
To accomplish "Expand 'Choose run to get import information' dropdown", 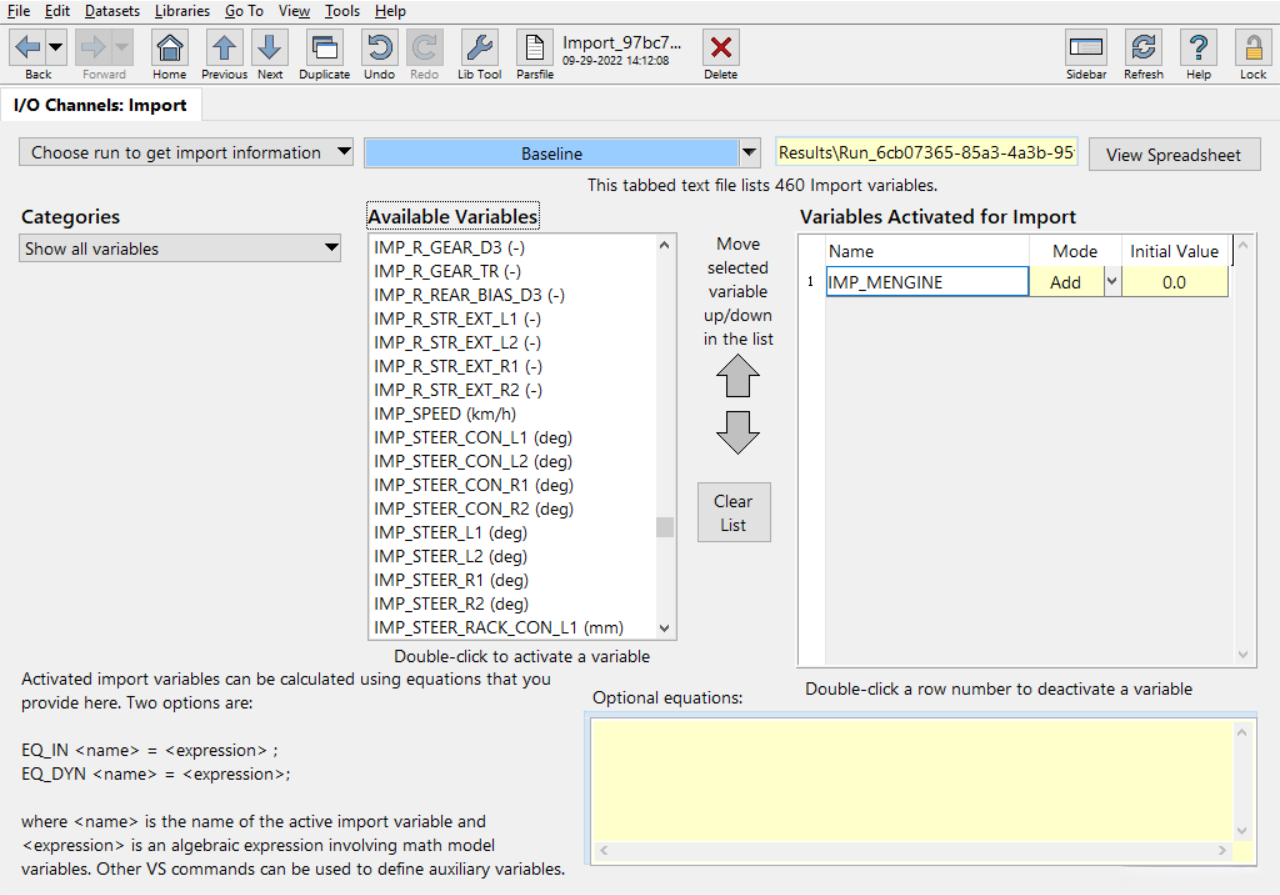I will click(186, 153).
